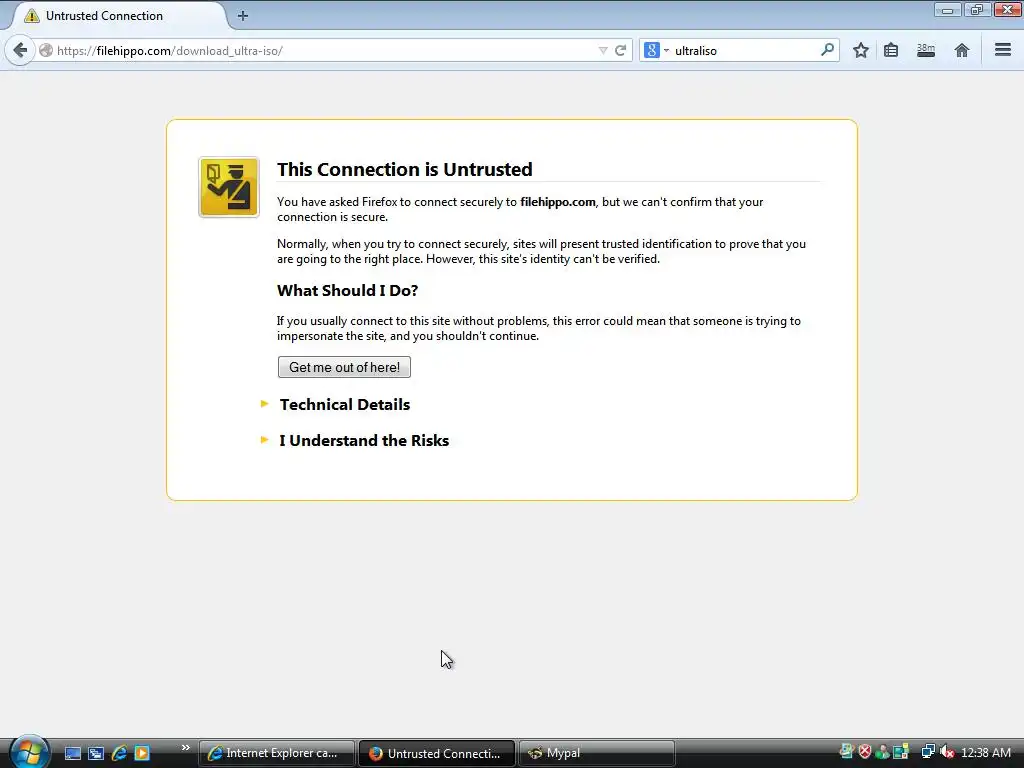Expand I Understand the Risks section
The width and height of the screenshot is (1024, 768).
point(364,440)
